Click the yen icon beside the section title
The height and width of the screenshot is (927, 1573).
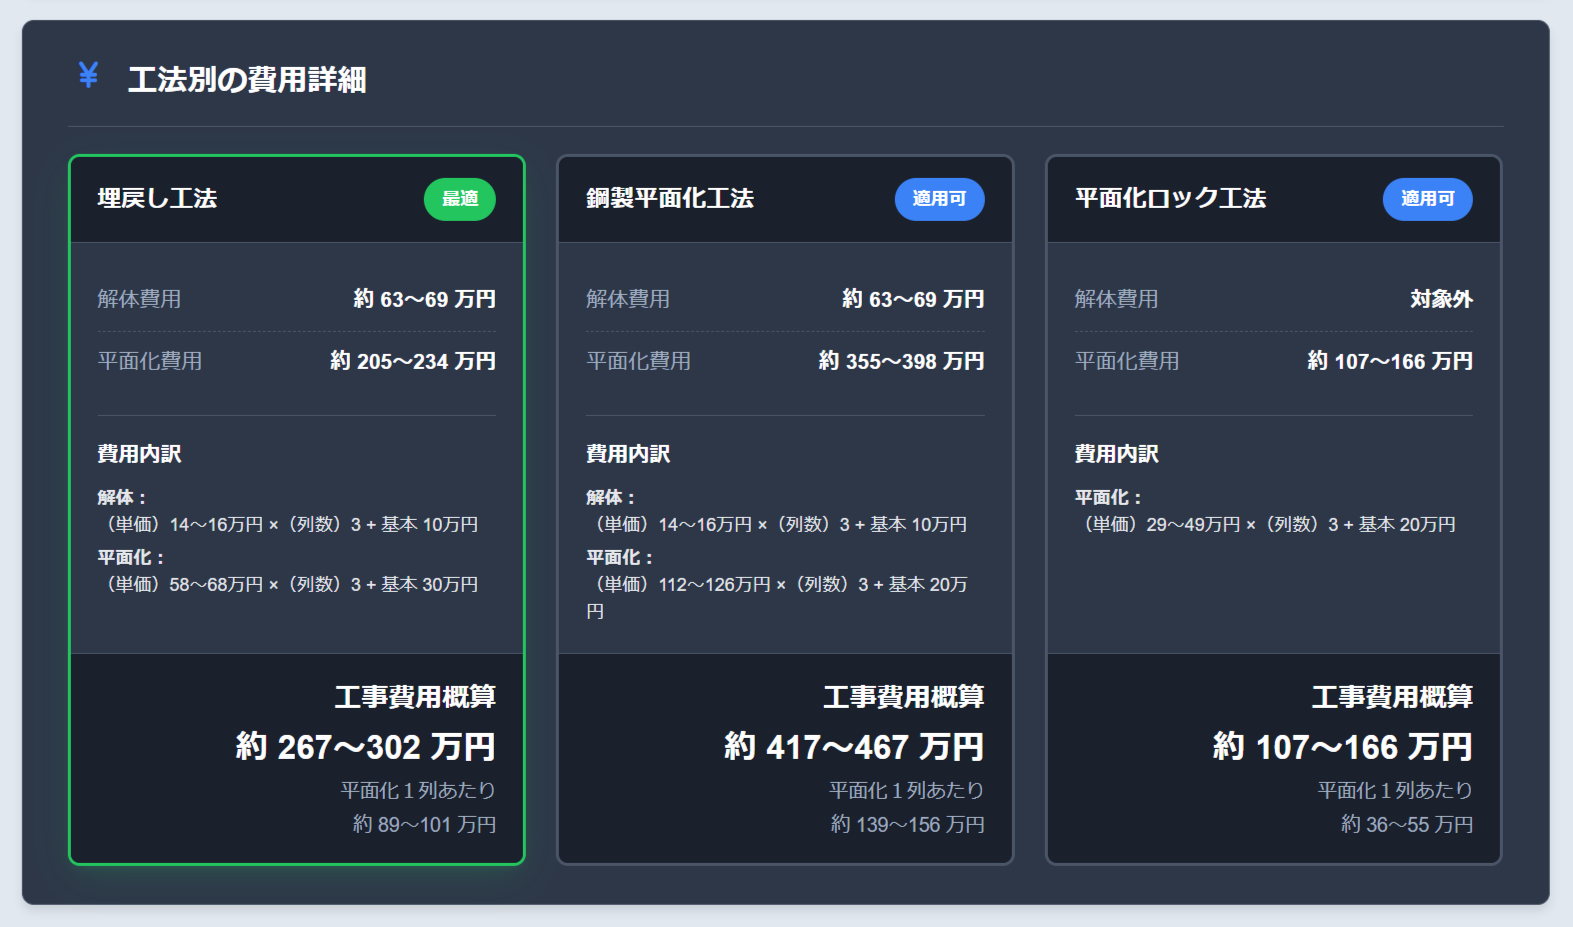click(88, 75)
